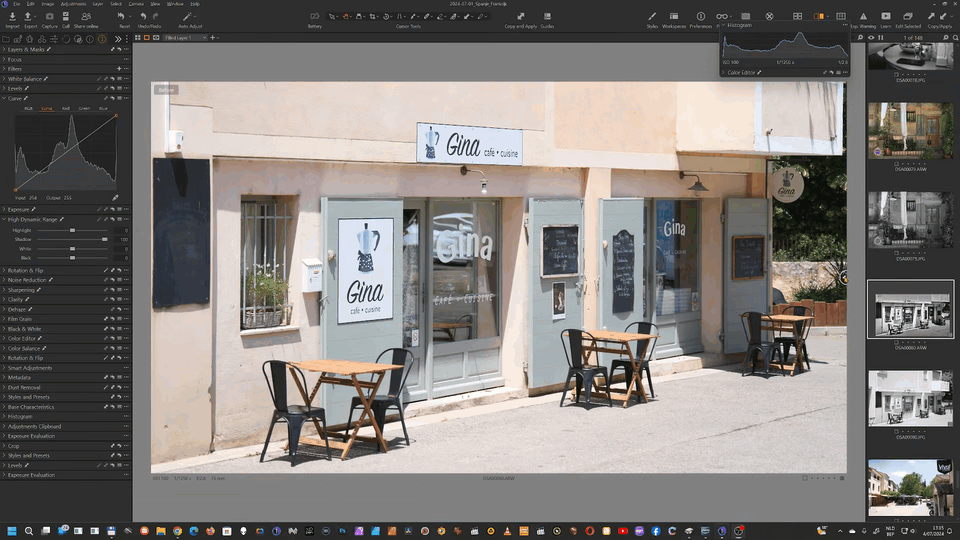
Task: Open Windows search in the taskbar
Action: click(29, 531)
